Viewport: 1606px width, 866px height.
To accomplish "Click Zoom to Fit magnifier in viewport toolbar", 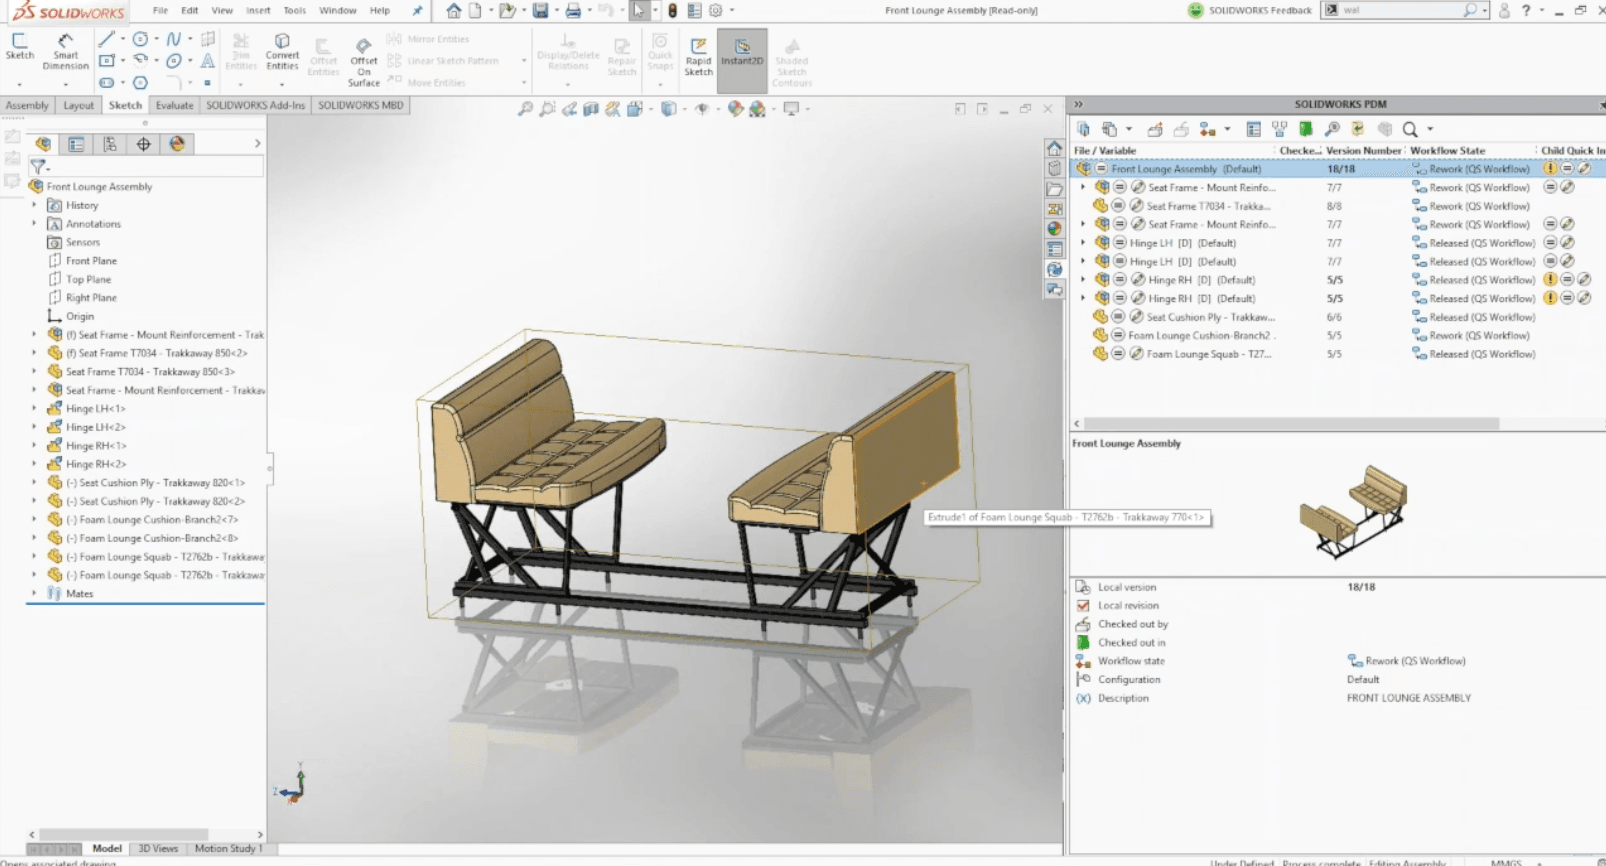I will pyautogui.click(x=525, y=109).
